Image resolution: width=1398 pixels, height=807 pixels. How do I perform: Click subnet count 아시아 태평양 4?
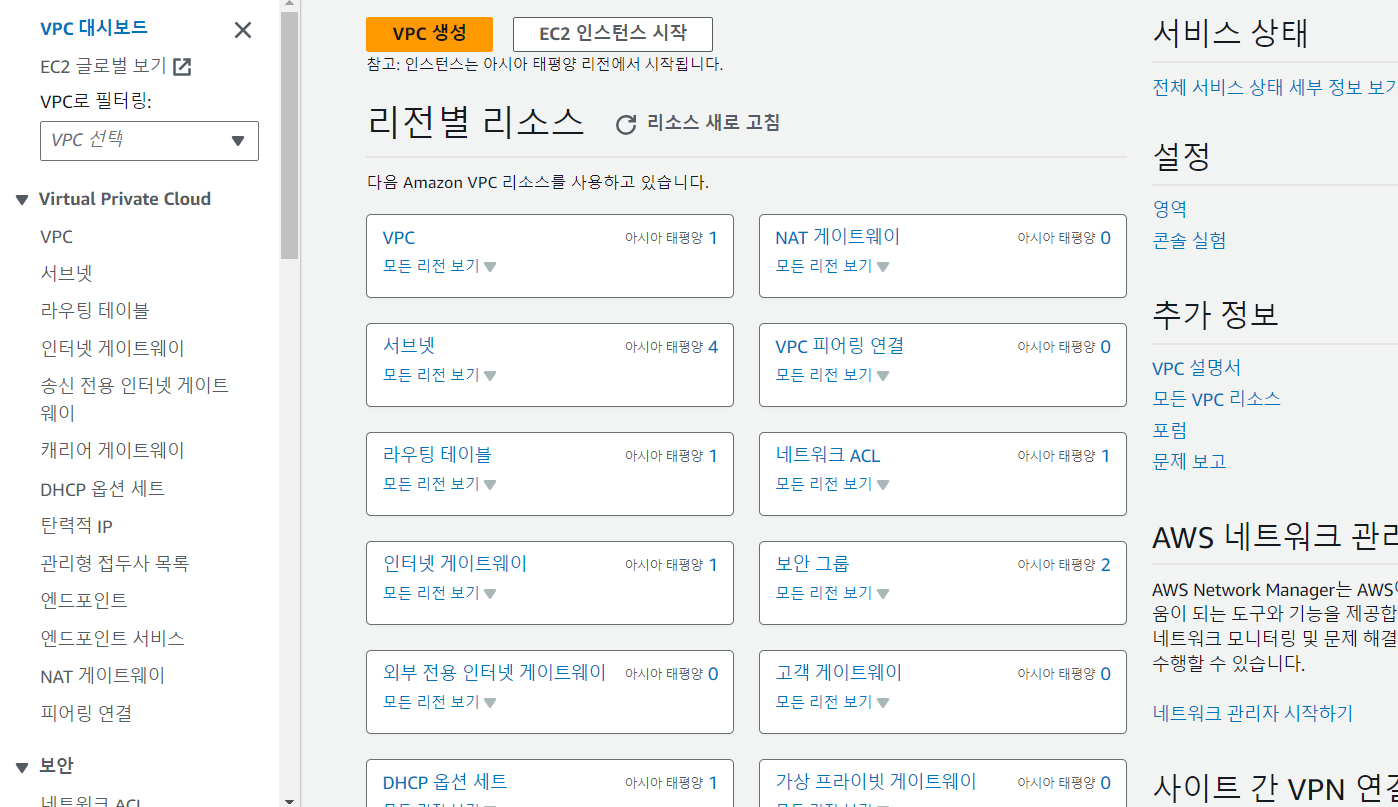tap(671, 347)
